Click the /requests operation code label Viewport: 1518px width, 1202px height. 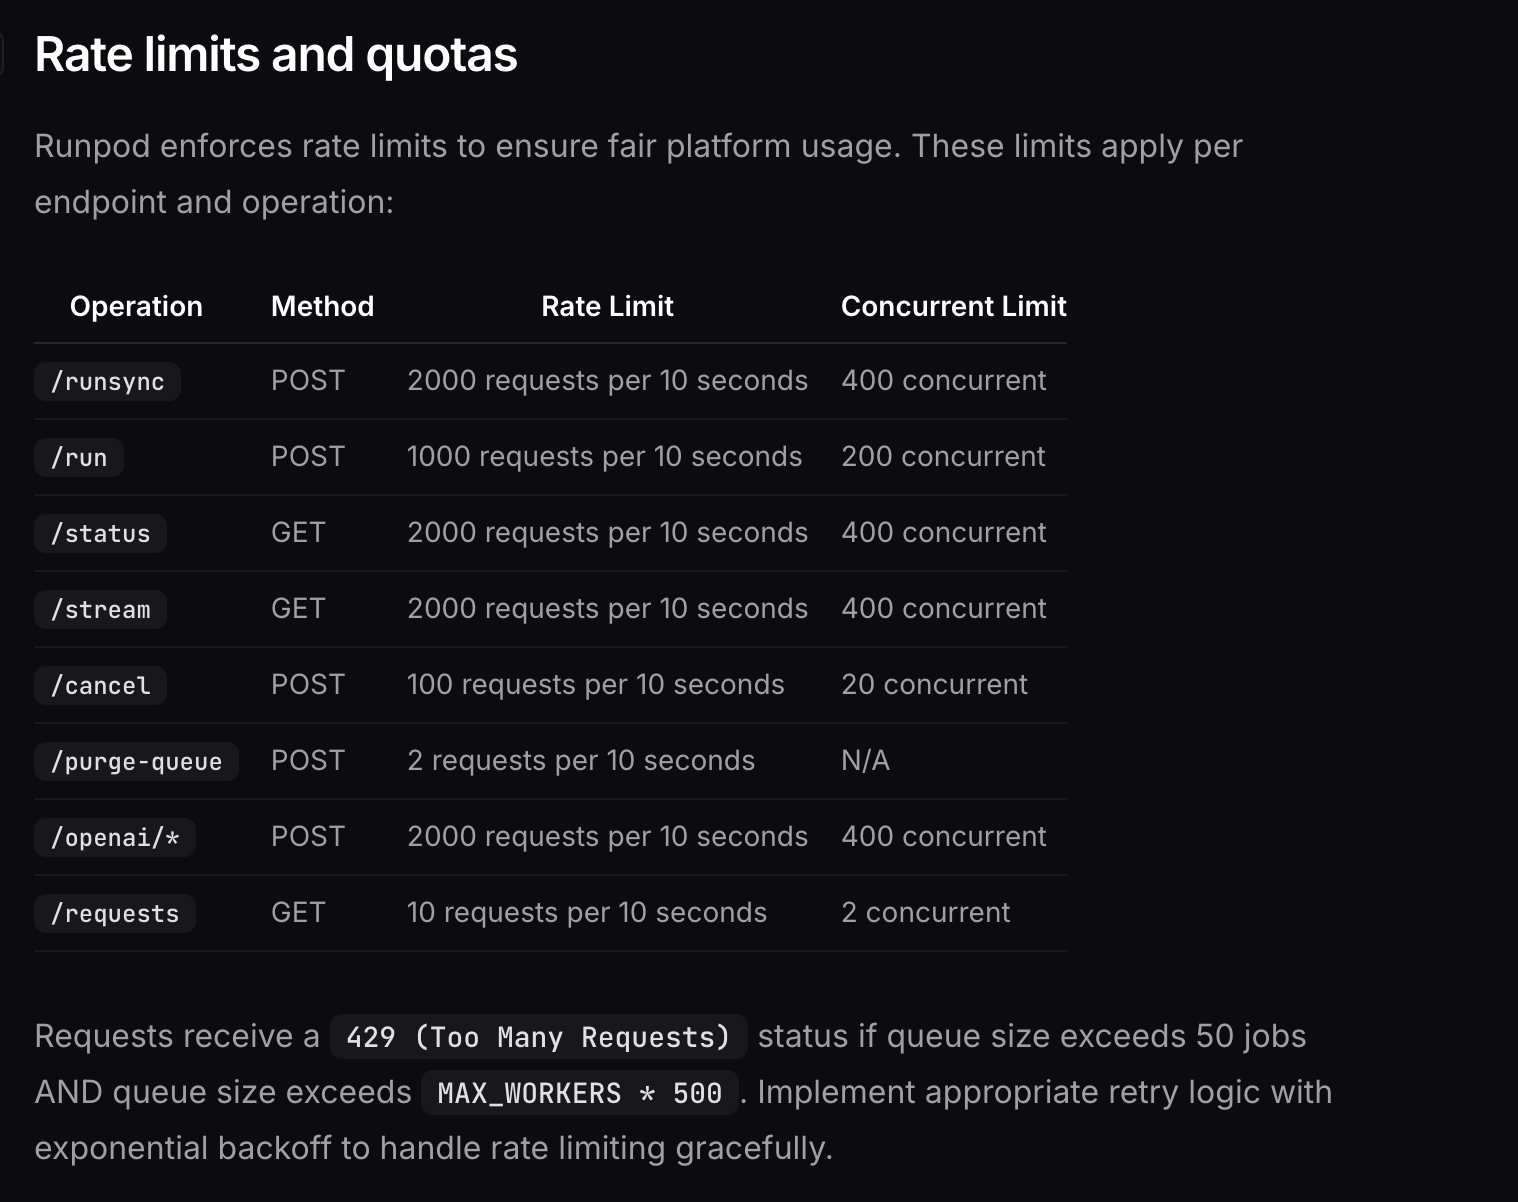(115, 914)
